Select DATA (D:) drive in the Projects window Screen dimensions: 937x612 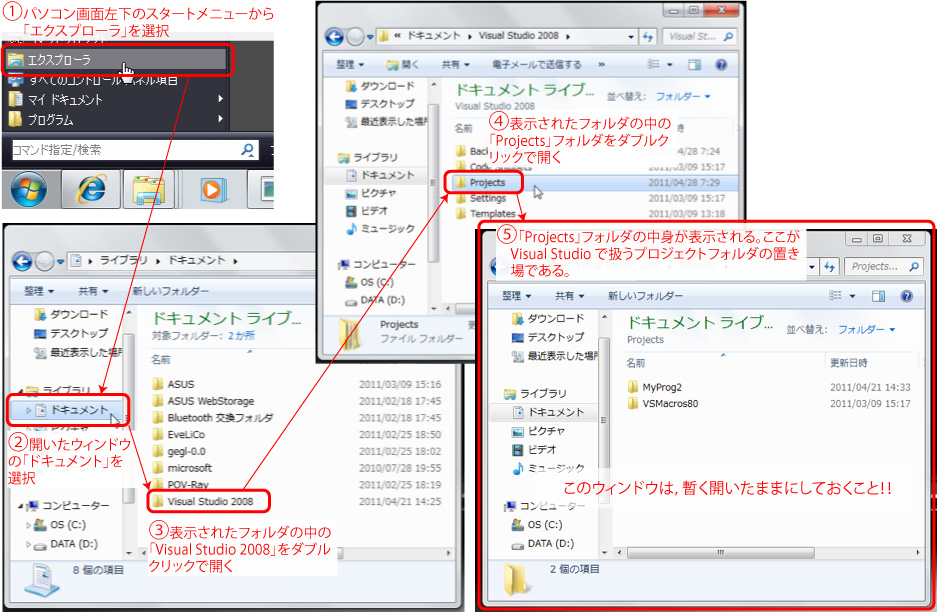[x=543, y=544]
